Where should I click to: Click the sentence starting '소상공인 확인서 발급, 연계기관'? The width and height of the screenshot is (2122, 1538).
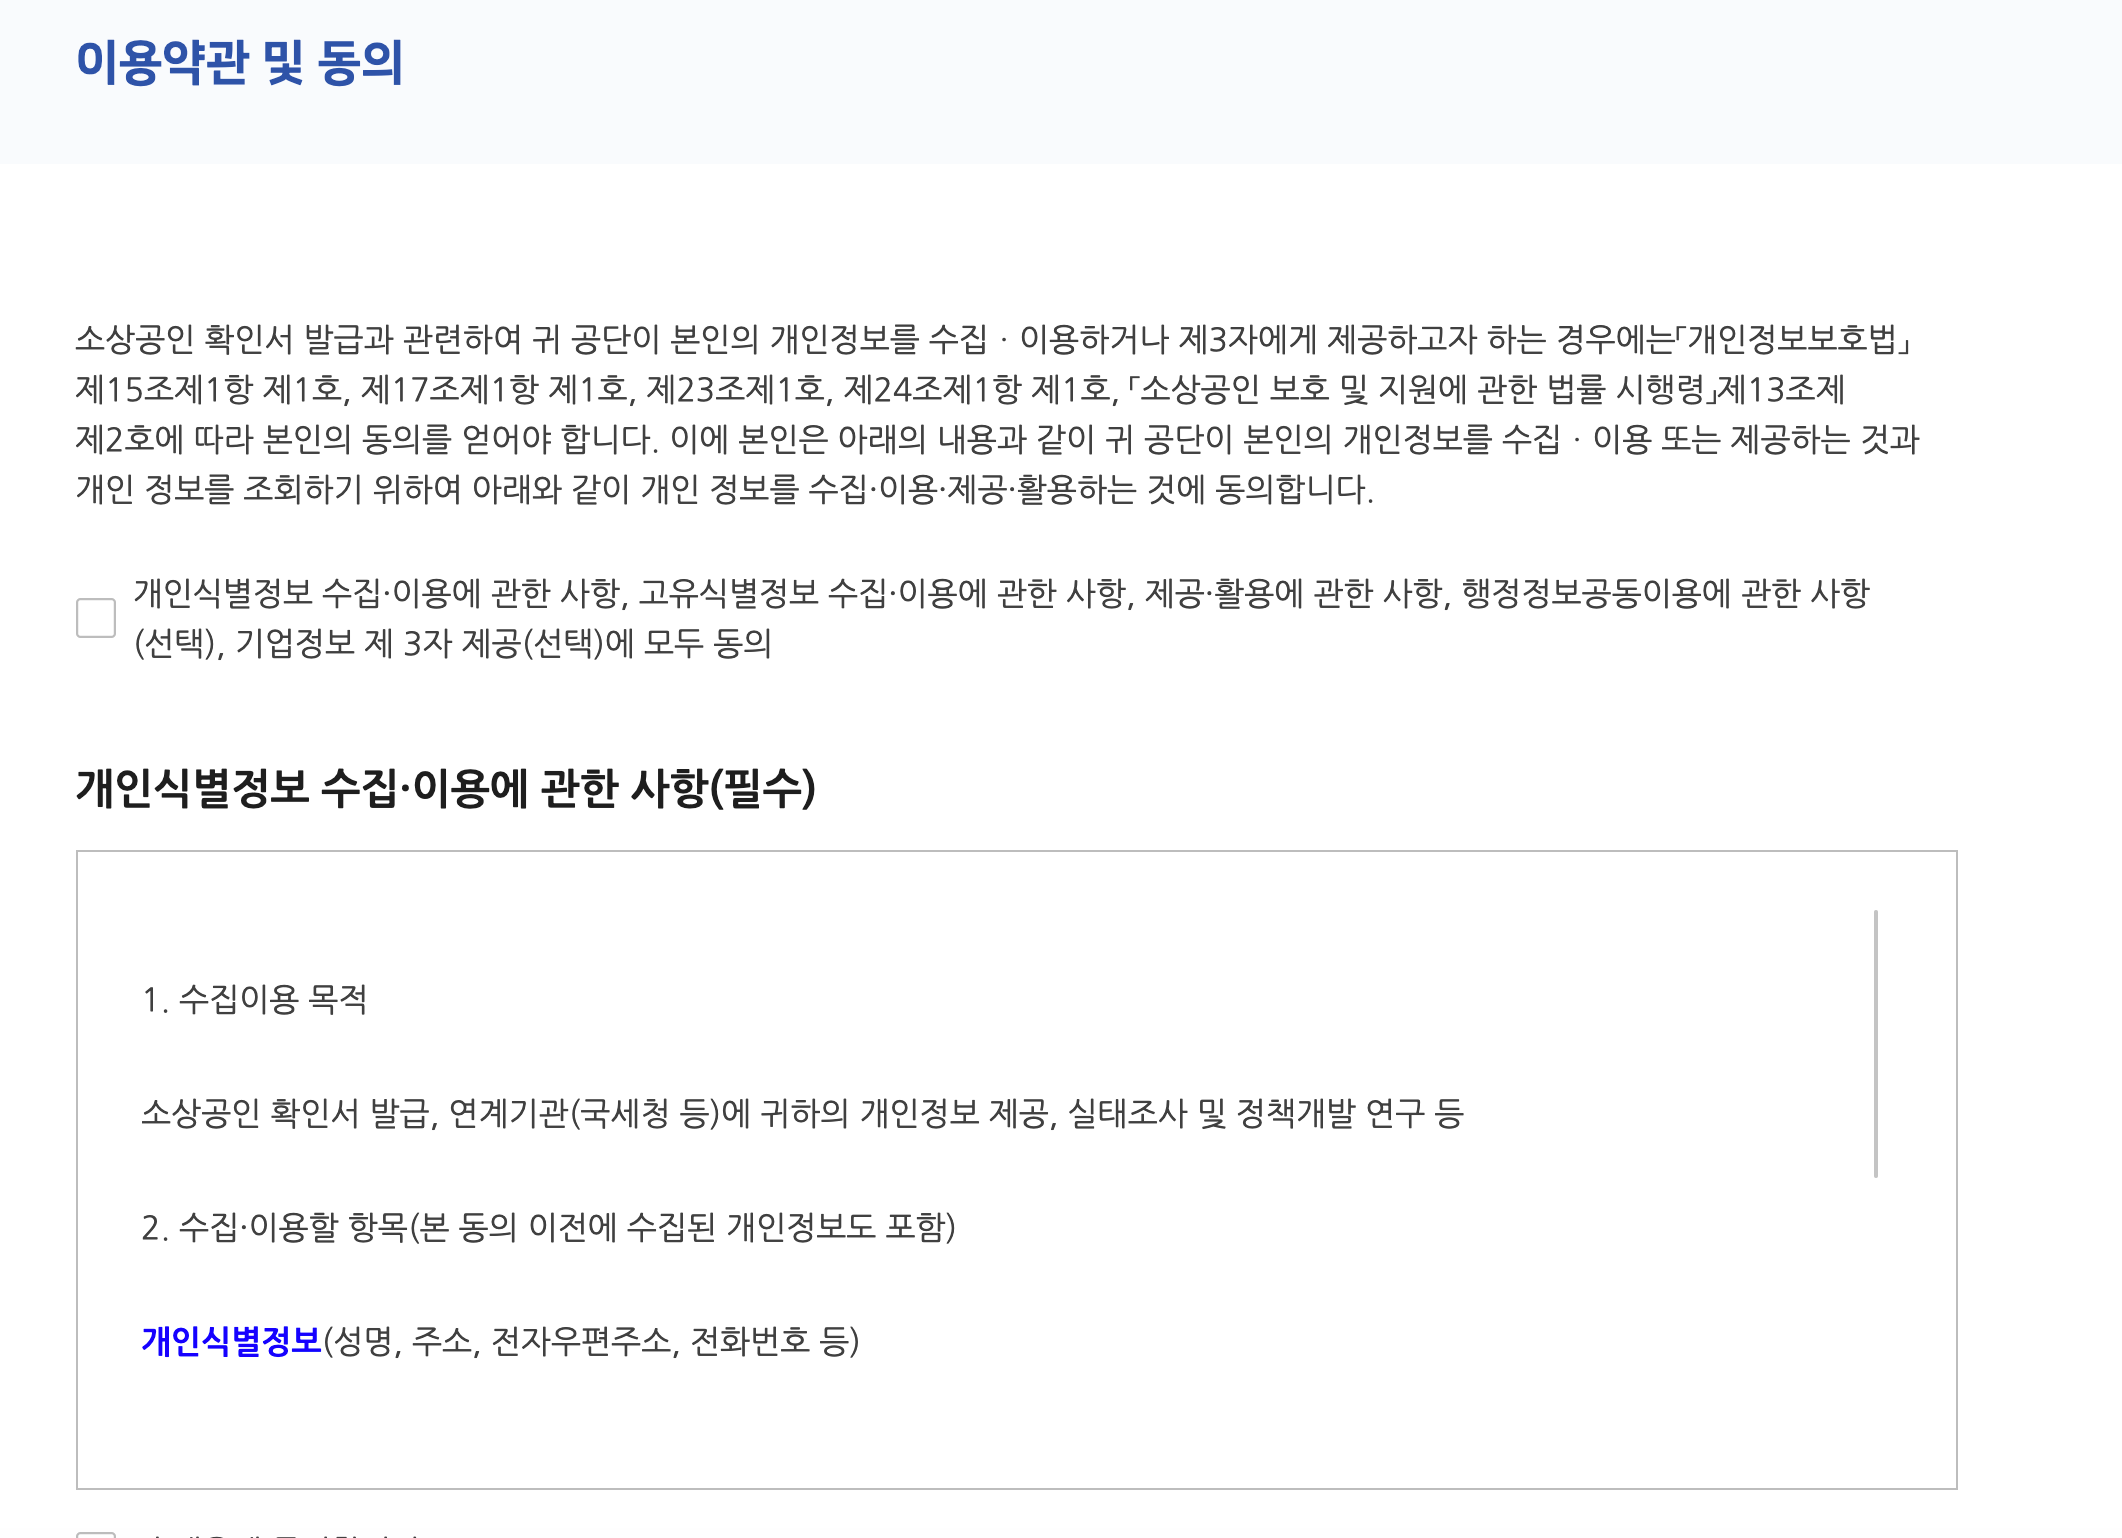(x=802, y=1113)
